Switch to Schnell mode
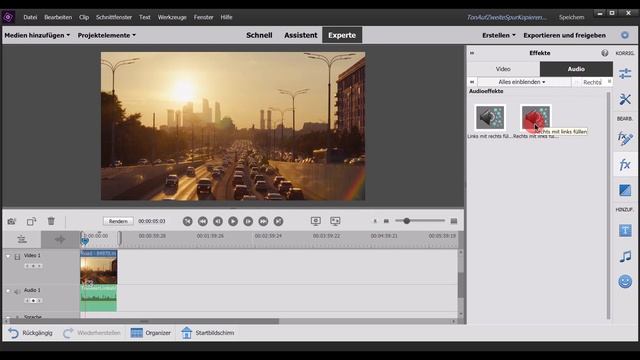Screen dimensions: 640x360 (x=259, y=35)
